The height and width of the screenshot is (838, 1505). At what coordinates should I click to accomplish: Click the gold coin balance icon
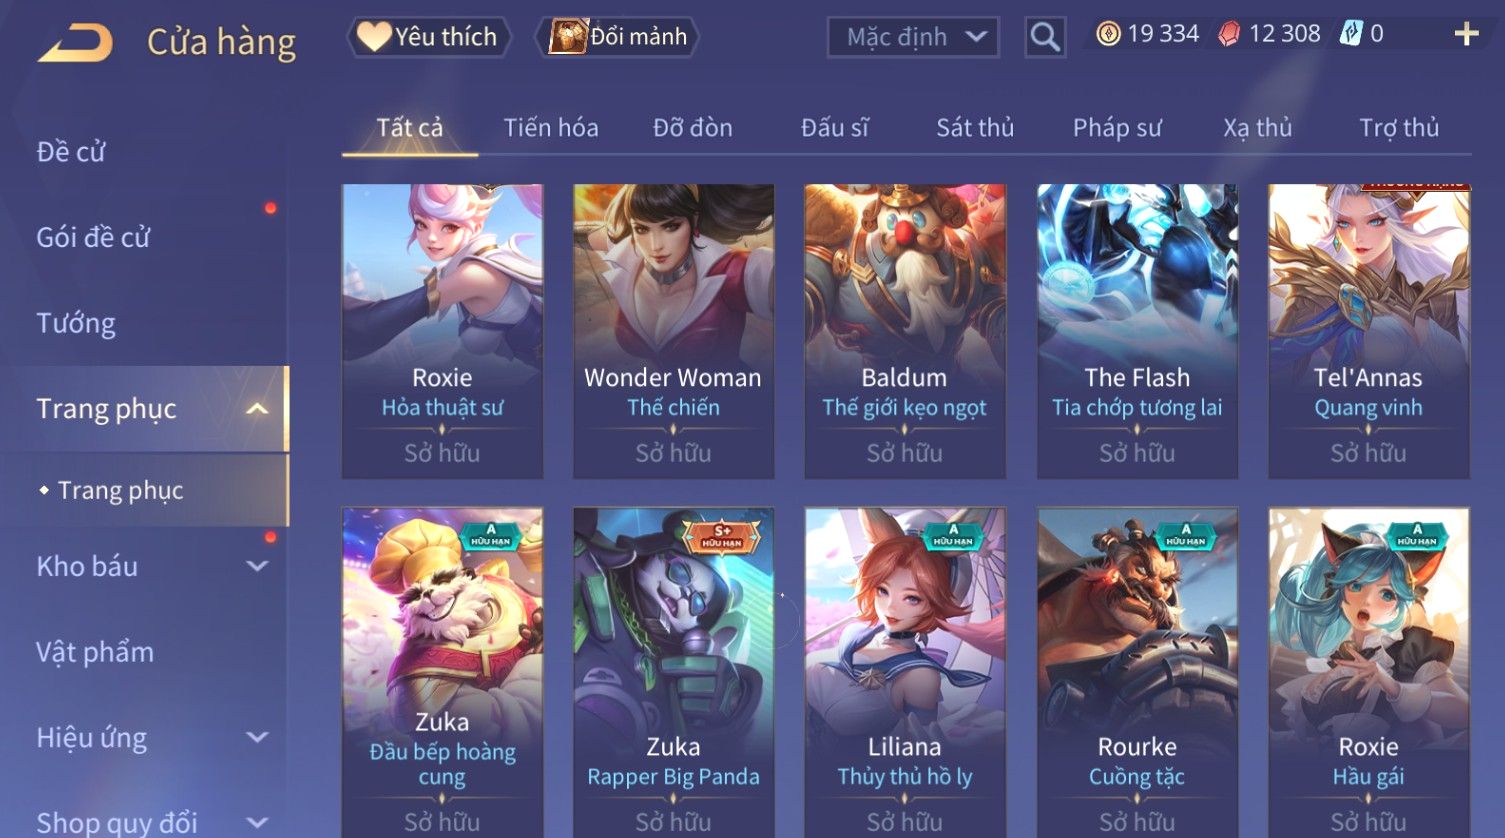[1108, 34]
